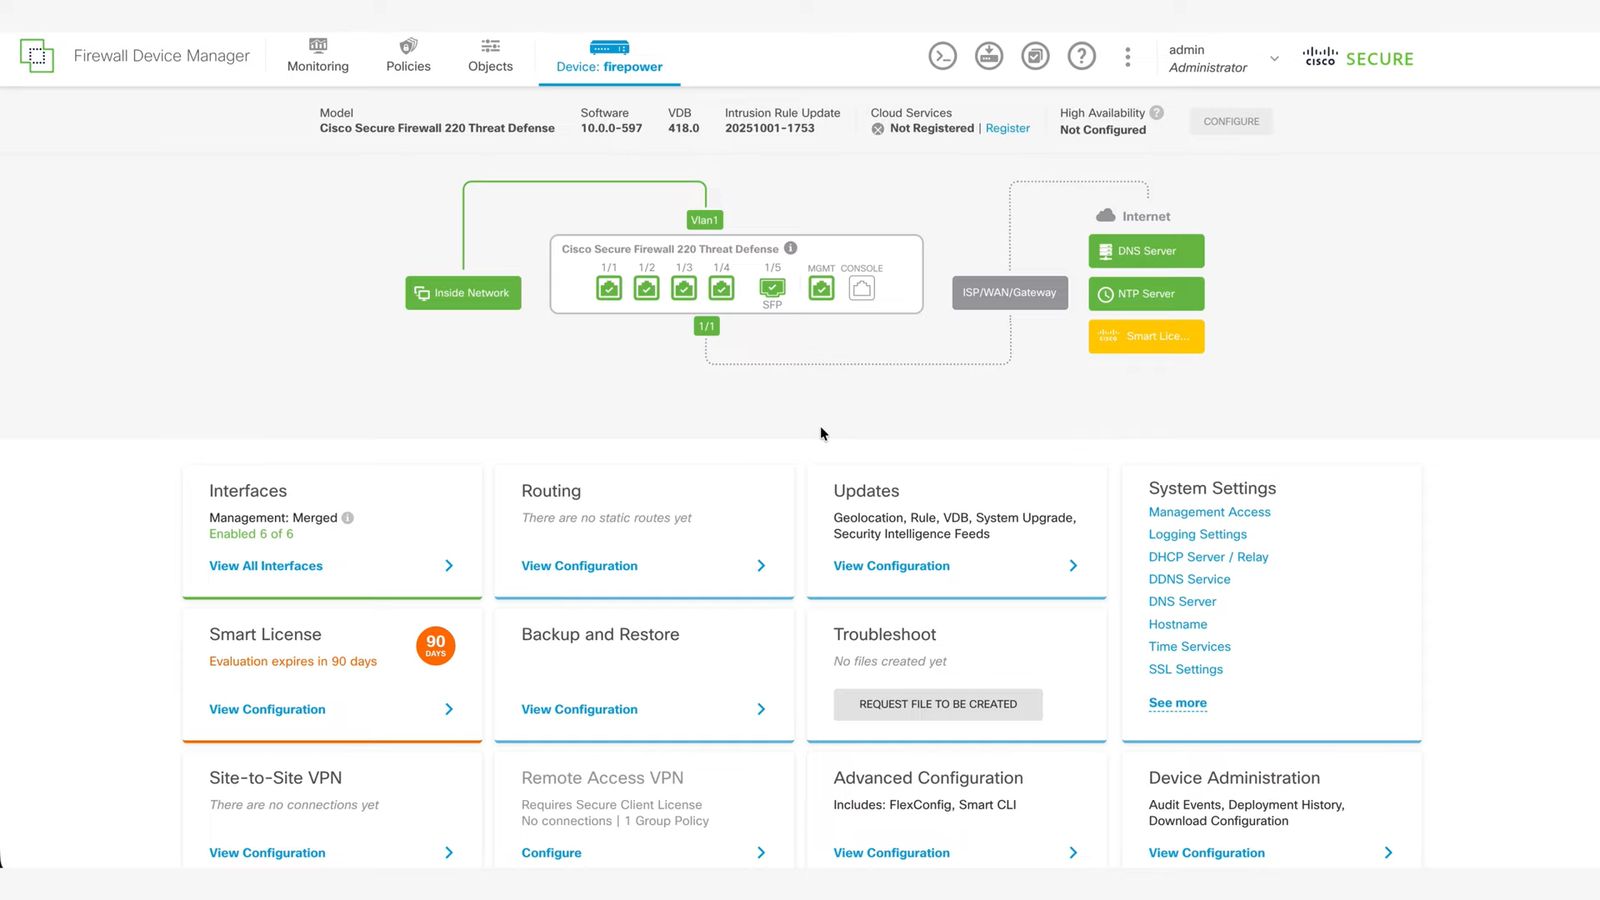Click the device info icon beside model name

pos(790,248)
